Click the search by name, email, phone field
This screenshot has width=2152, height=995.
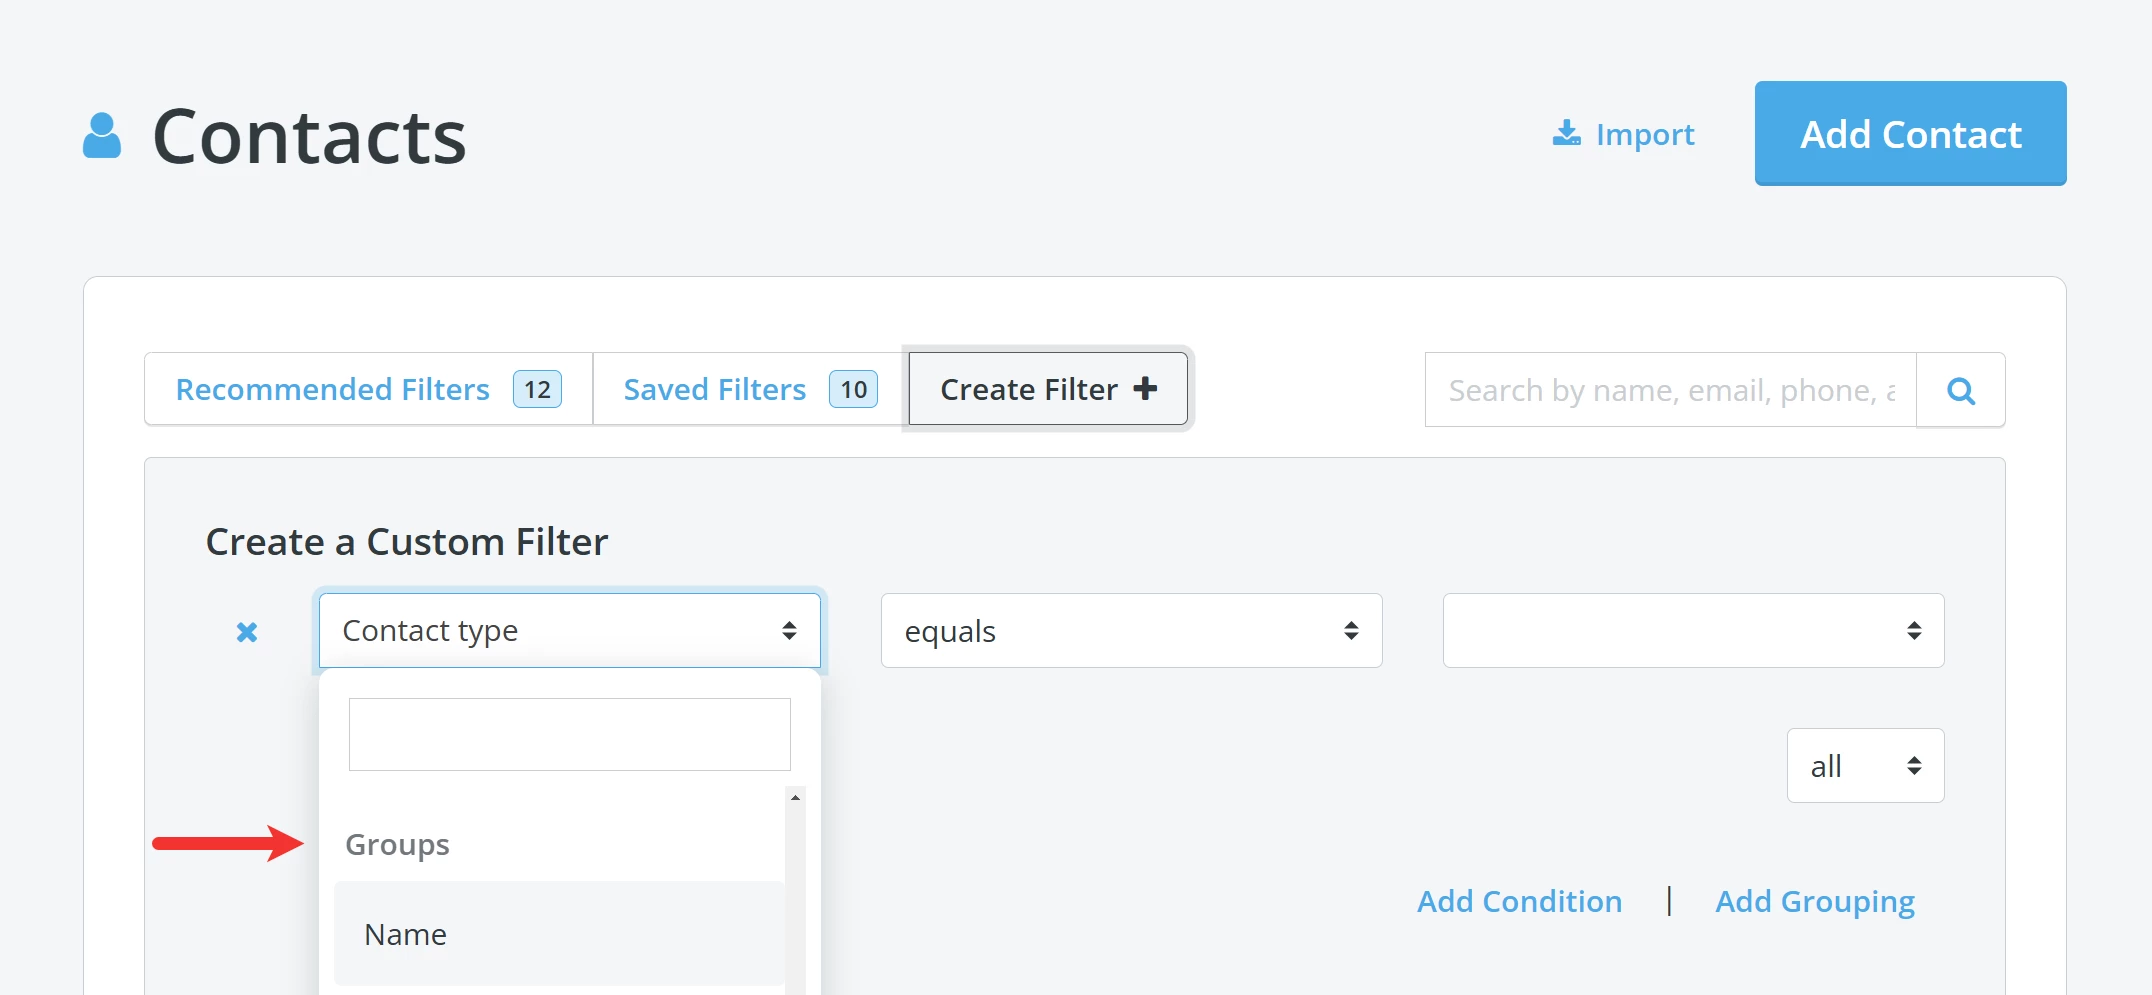pyautogui.click(x=1668, y=390)
